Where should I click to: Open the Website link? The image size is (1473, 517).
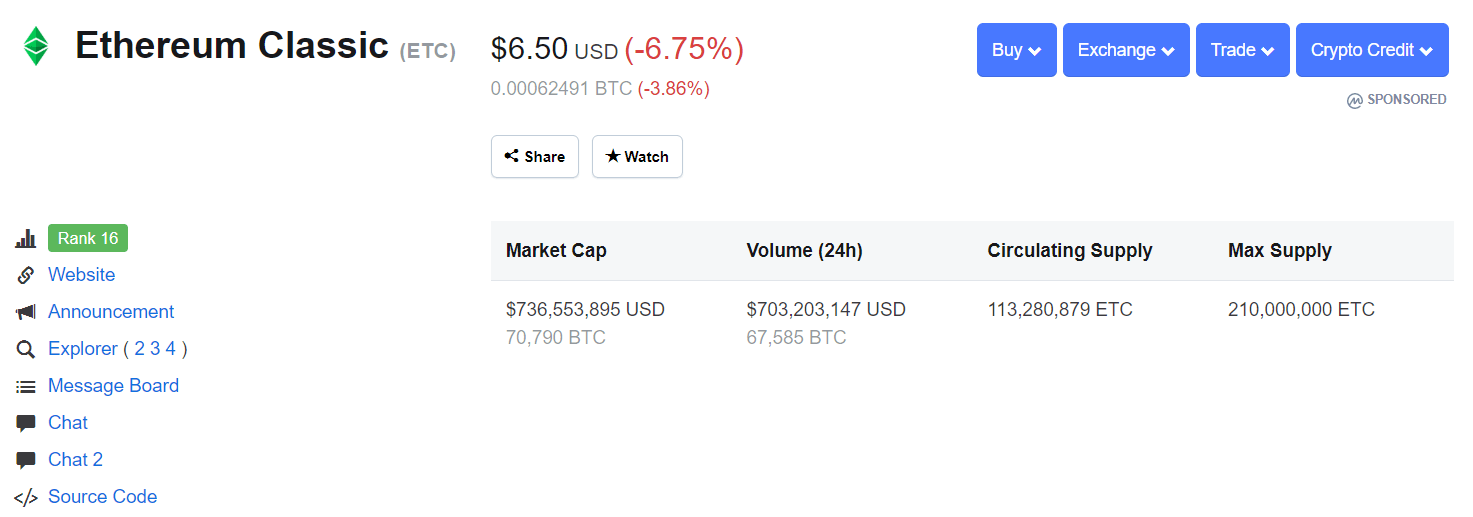point(81,275)
